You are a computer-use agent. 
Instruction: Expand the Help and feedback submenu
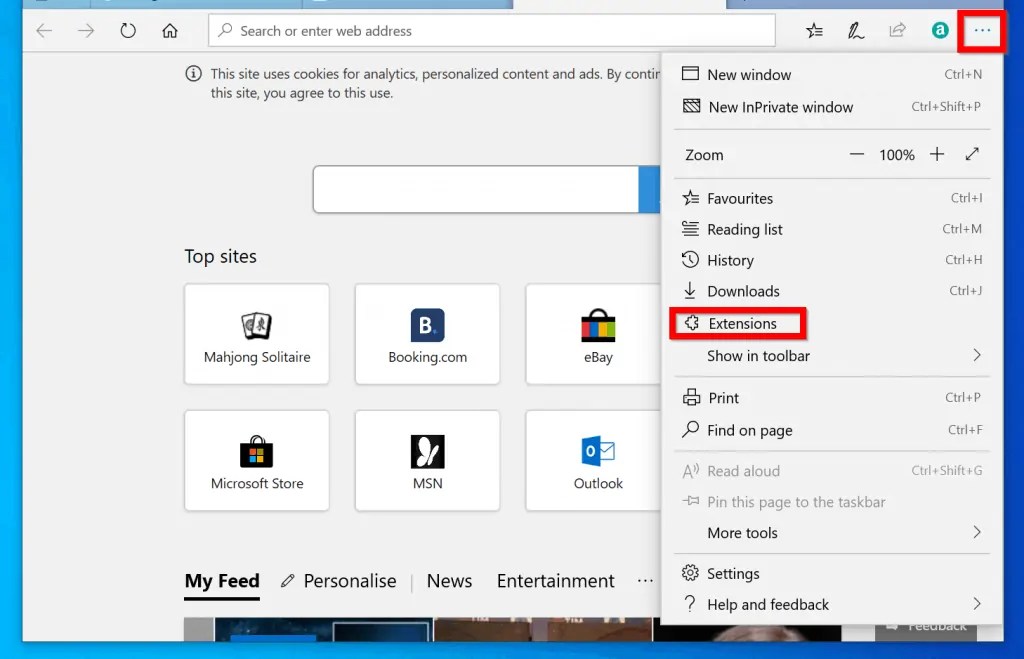[x=768, y=604]
